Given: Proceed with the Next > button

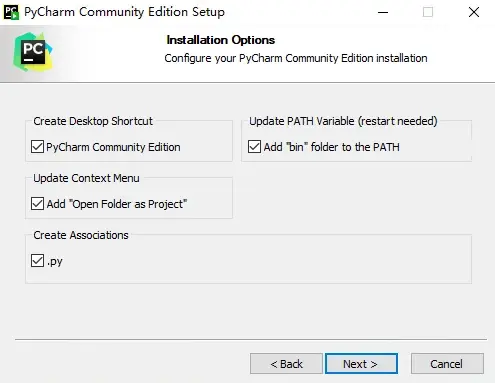Looking at the screenshot, I should [361, 364].
